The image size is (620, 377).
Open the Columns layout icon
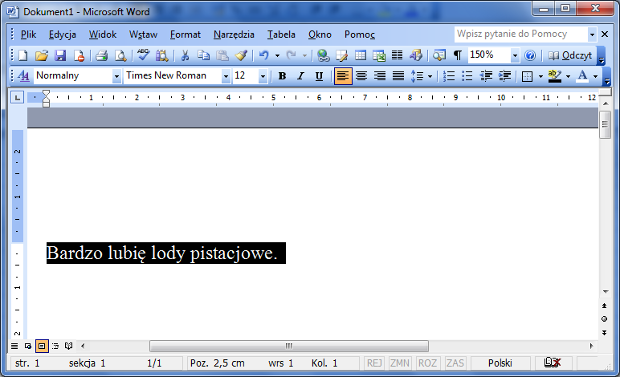pyautogui.click(x=397, y=55)
